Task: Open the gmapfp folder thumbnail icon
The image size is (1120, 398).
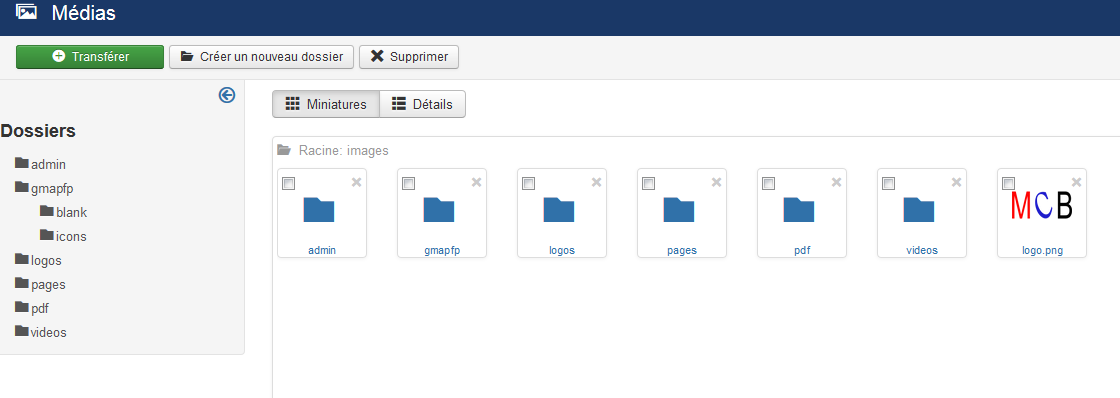Action: tap(439, 209)
